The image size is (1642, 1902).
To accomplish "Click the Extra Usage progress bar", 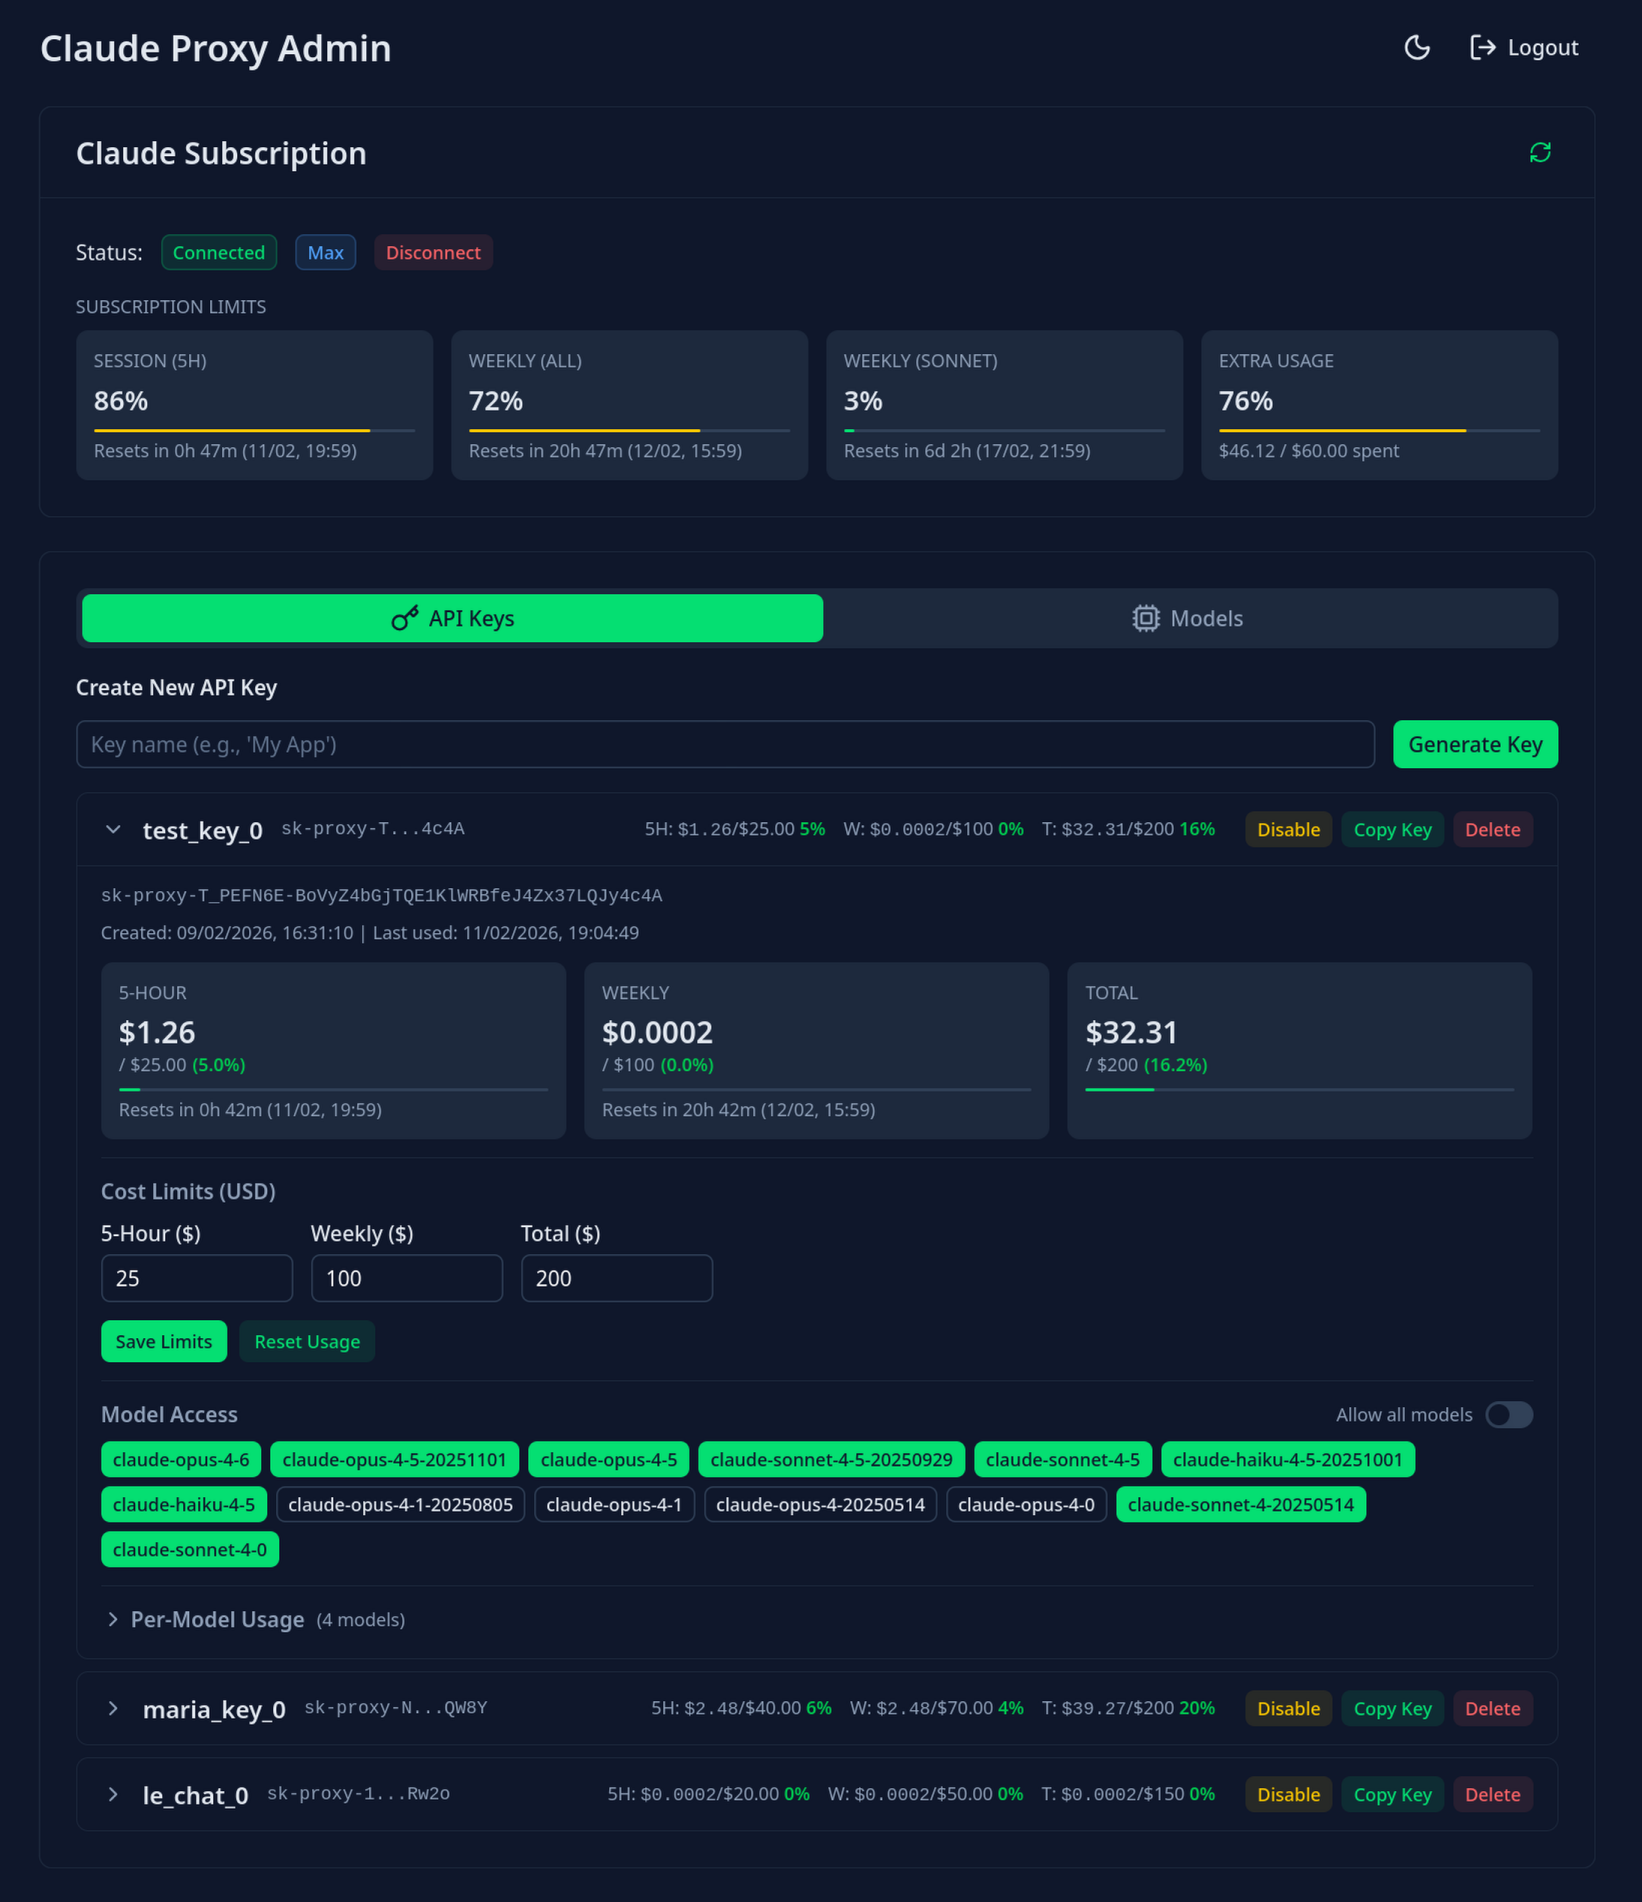I will pyautogui.click(x=1379, y=430).
